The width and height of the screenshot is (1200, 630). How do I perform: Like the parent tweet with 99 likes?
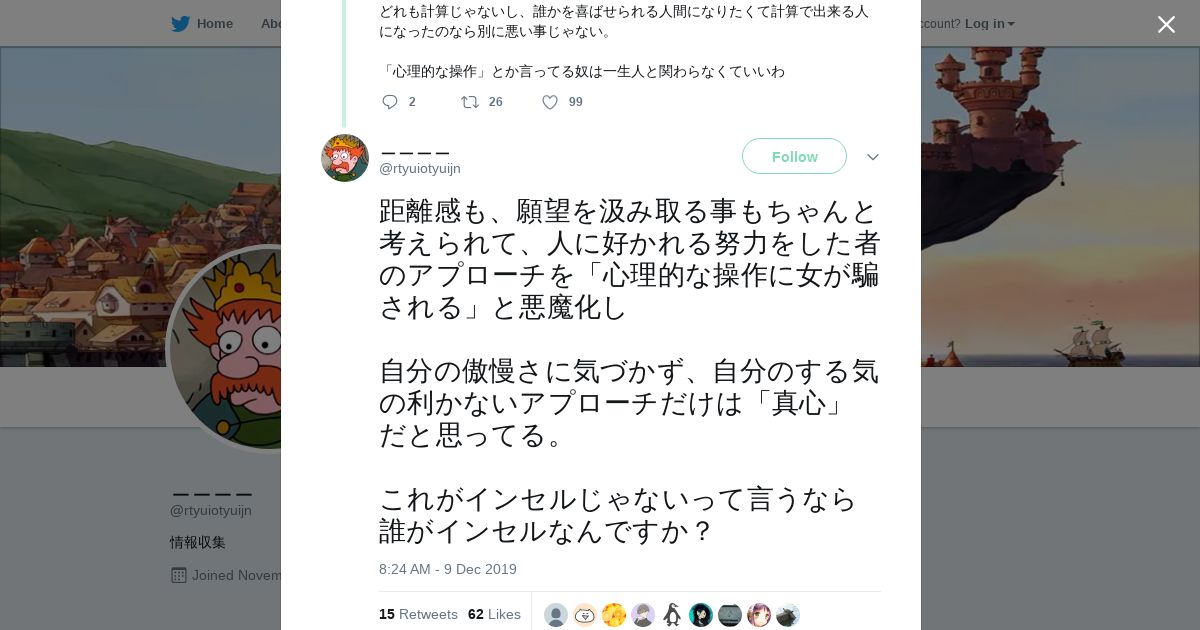click(x=550, y=102)
